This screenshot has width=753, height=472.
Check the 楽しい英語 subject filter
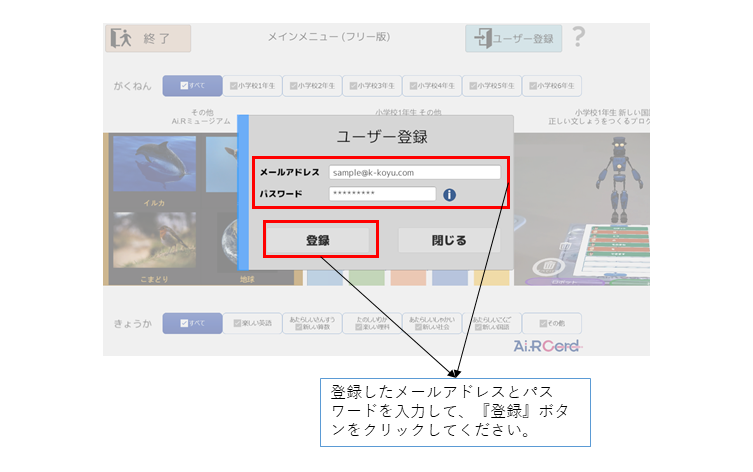(252, 323)
